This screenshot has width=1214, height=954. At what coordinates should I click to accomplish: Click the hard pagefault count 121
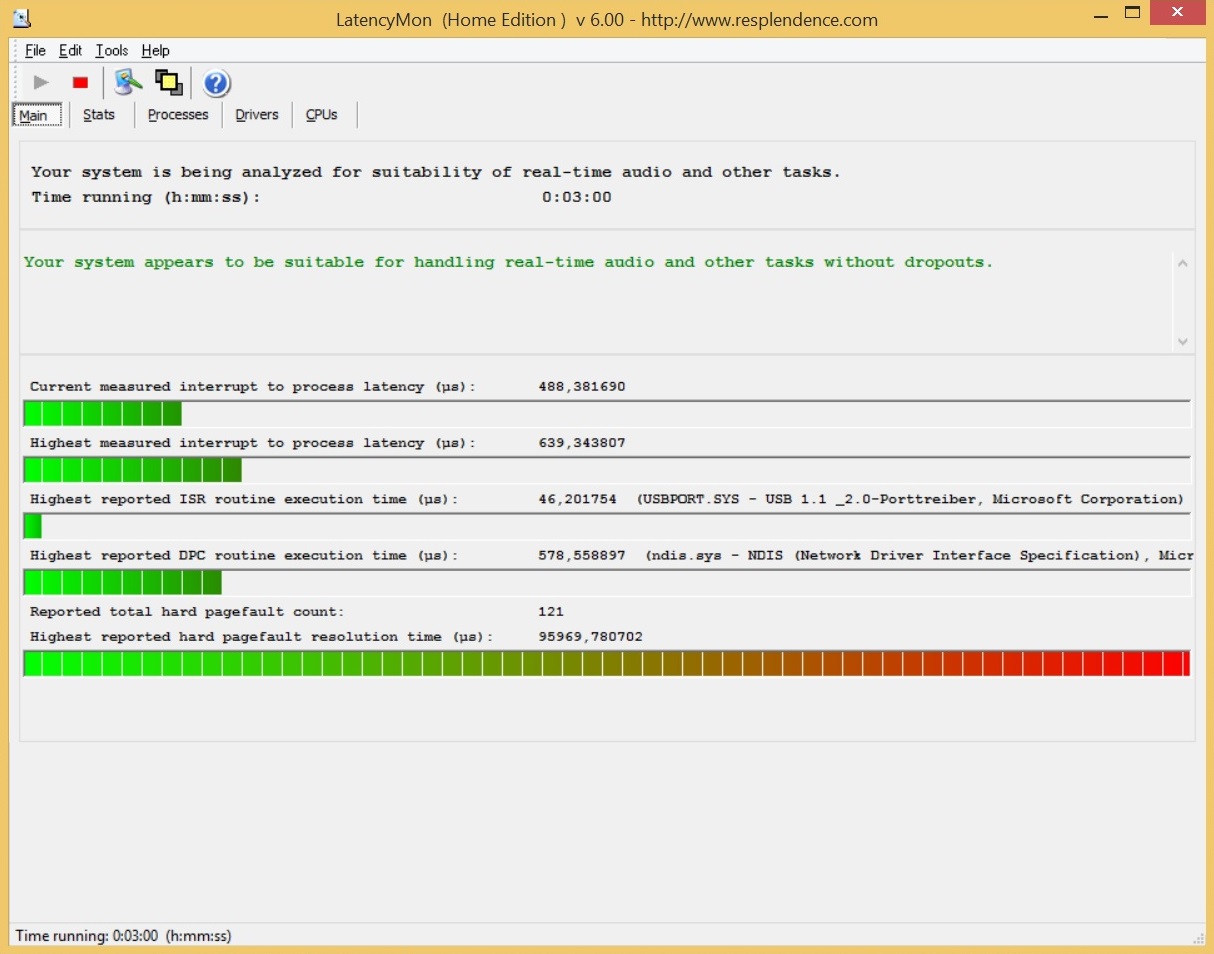(551, 611)
